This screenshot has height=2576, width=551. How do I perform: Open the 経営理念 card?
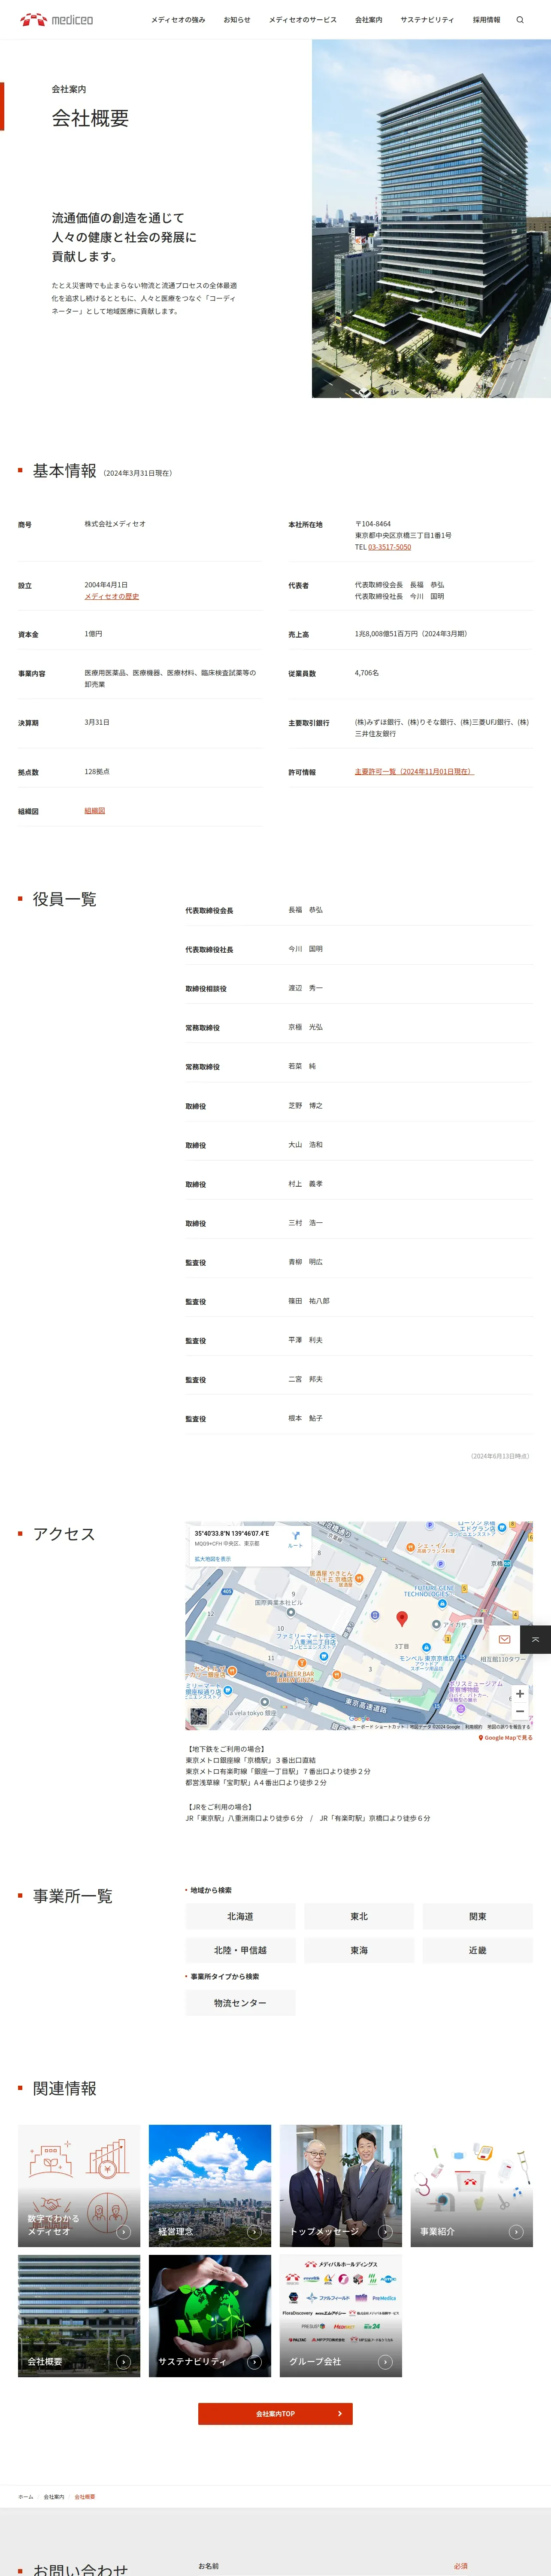(210, 2186)
